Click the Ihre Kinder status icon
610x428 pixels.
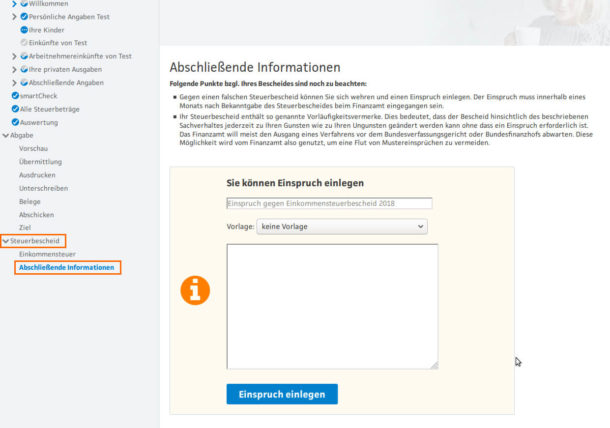coord(24,30)
